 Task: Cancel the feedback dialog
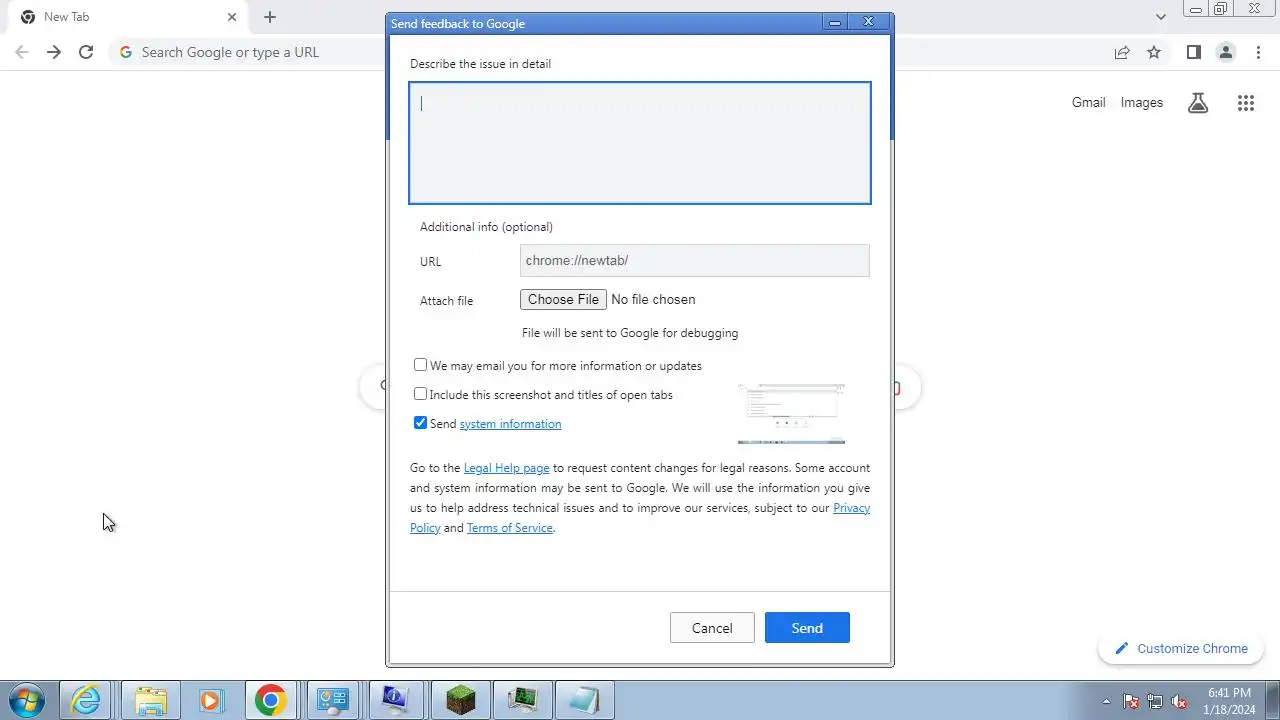pyautogui.click(x=712, y=628)
